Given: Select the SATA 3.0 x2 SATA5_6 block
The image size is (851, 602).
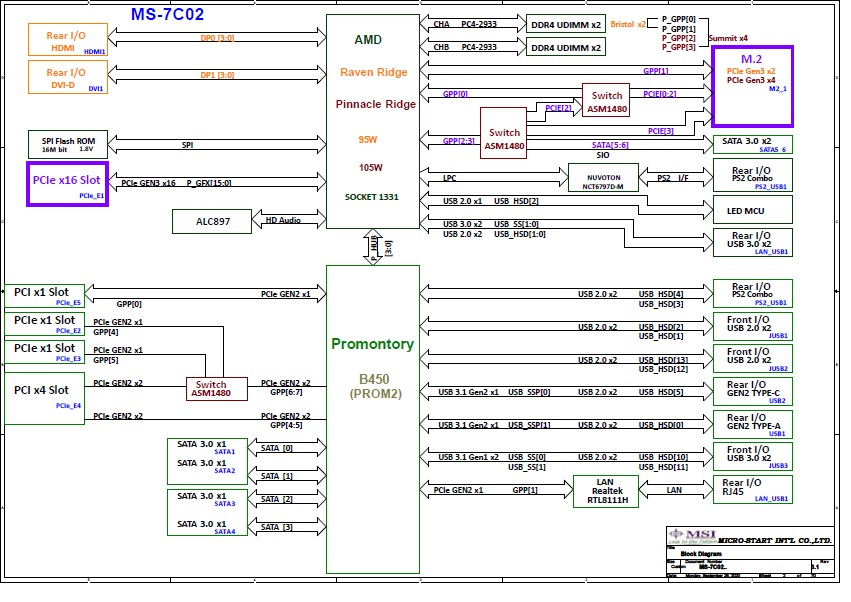Looking at the screenshot, I should coord(753,144).
